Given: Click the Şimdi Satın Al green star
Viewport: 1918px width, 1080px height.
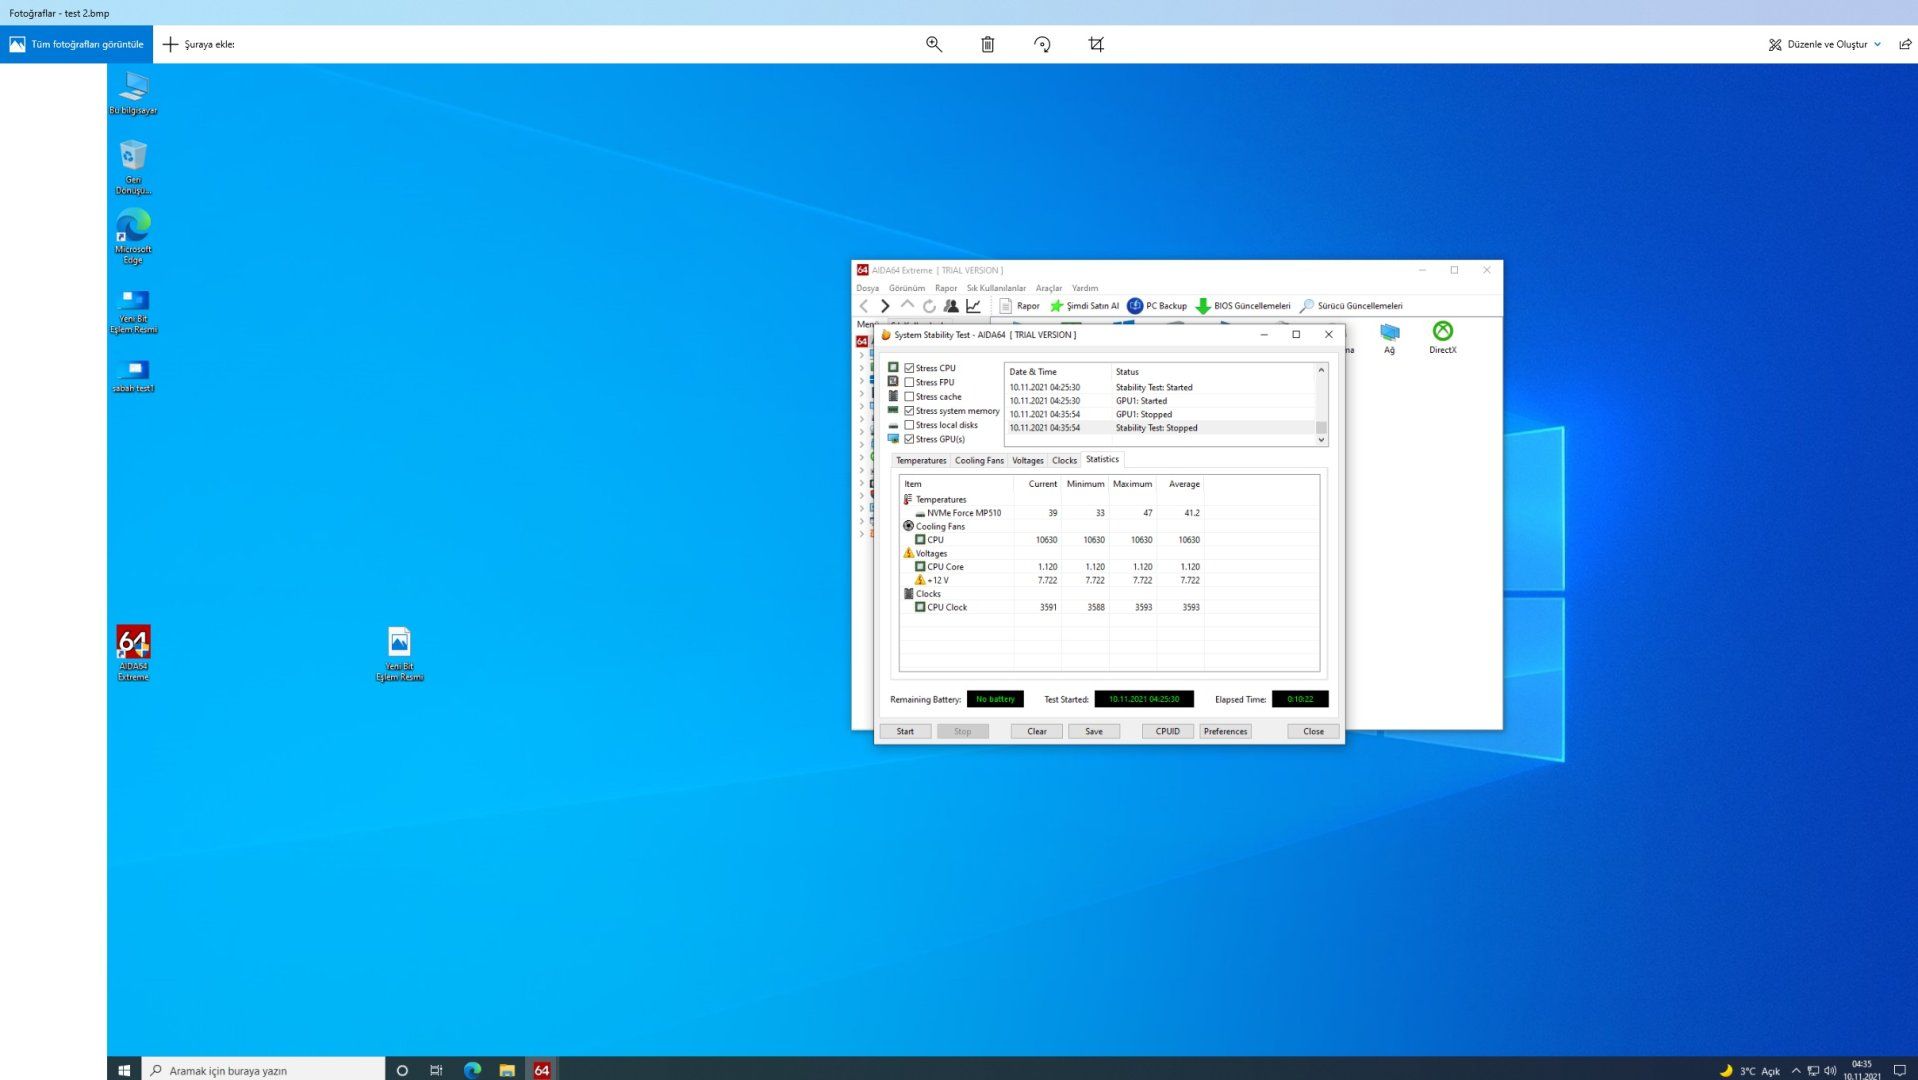Looking at the screenshot, I should click(x=1056, y=306).
